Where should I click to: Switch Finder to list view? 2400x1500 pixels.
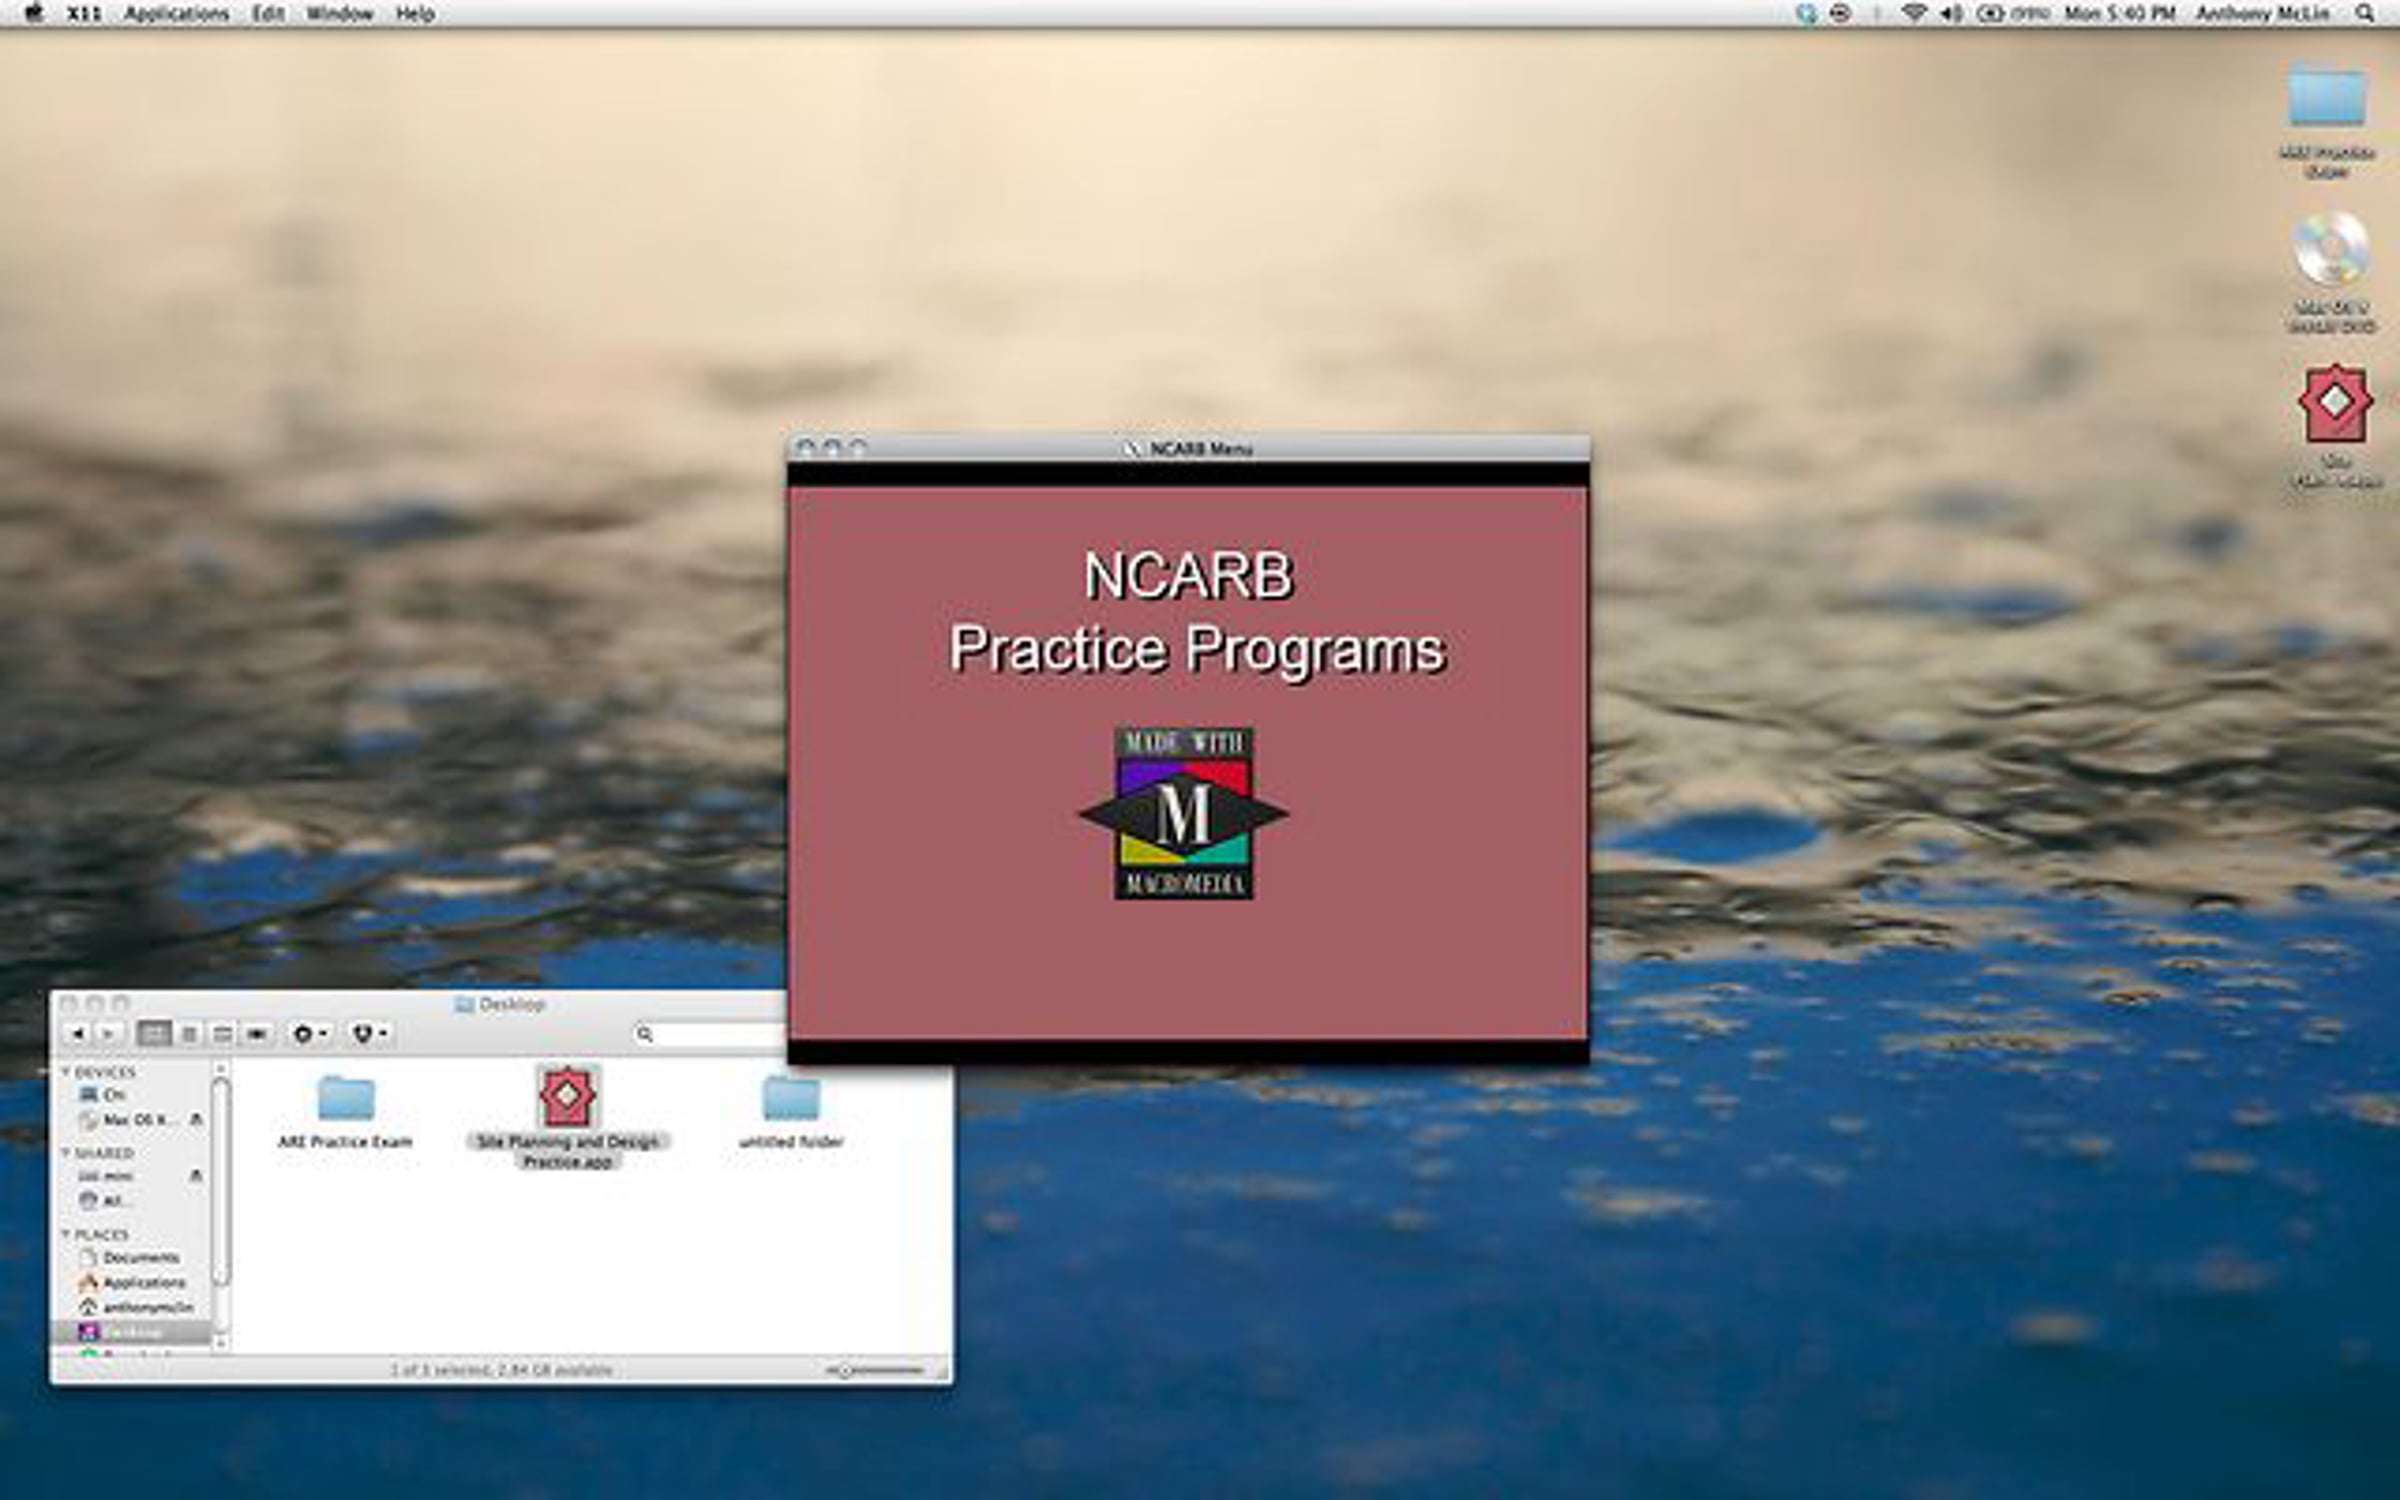[x=189, y=1034]
